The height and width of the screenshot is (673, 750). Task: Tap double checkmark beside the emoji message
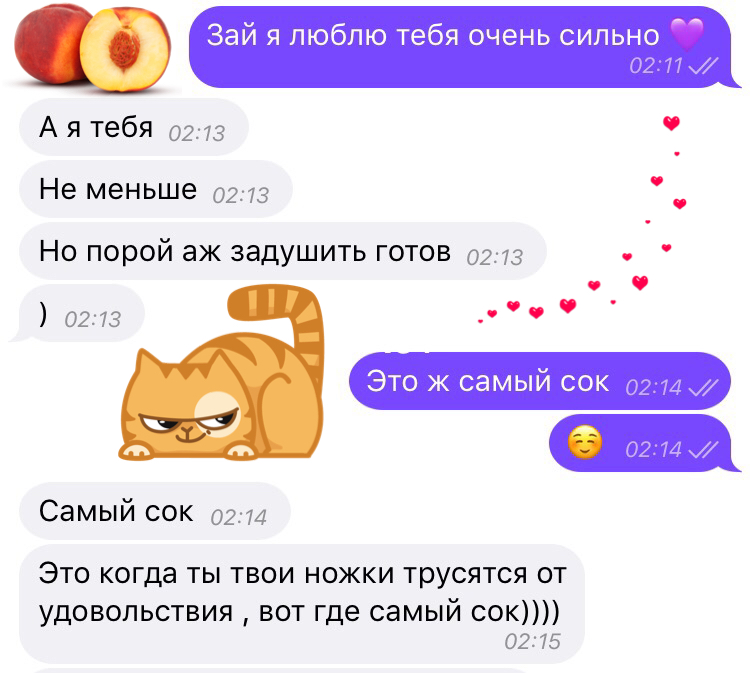click(703, 449)
